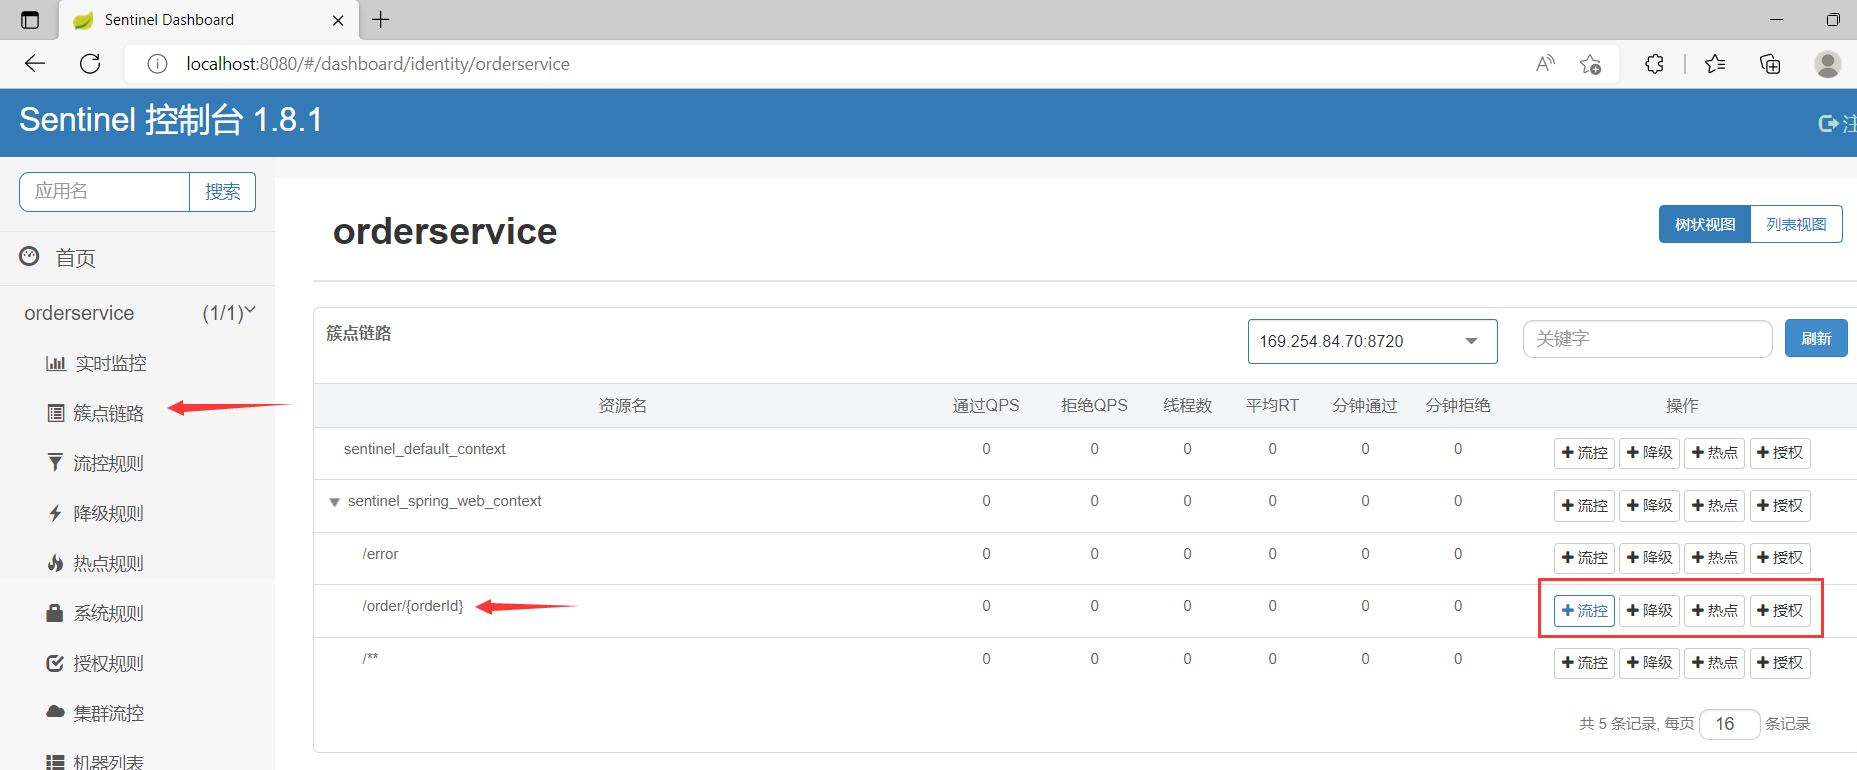Add 授权 rule for /order/{orderId}
1857x770 pixels.
pyautogui.click(x=1780, y=610)
